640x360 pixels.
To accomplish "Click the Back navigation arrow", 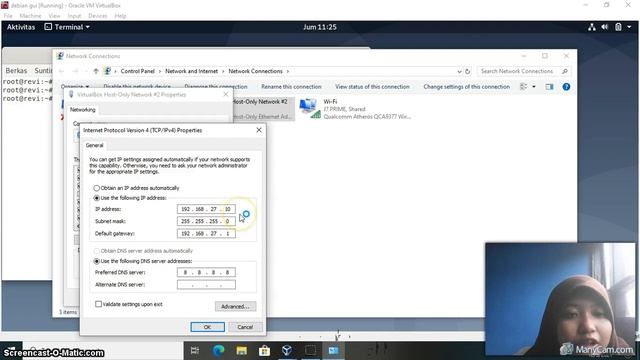I will point(62,71).
